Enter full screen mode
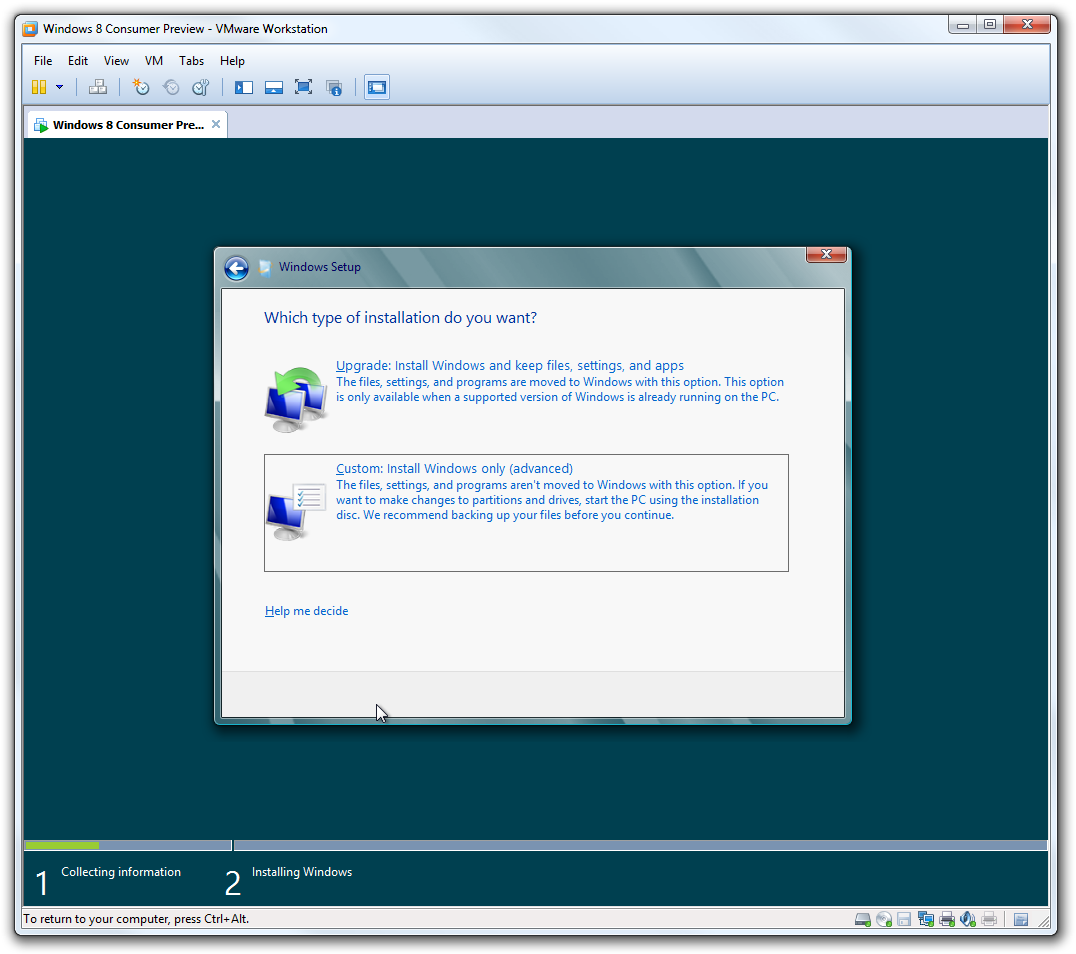Viewport: 1076px width, 954px height. (303, 87)
